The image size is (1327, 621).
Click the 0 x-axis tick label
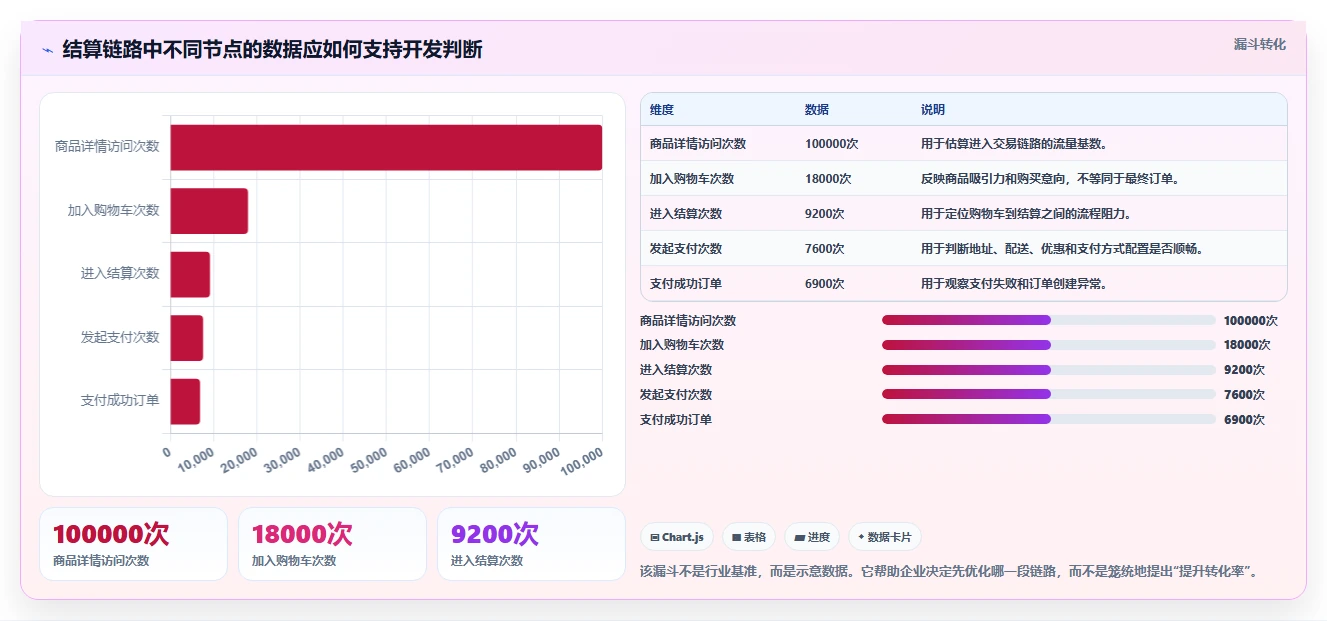click(167, 451)
